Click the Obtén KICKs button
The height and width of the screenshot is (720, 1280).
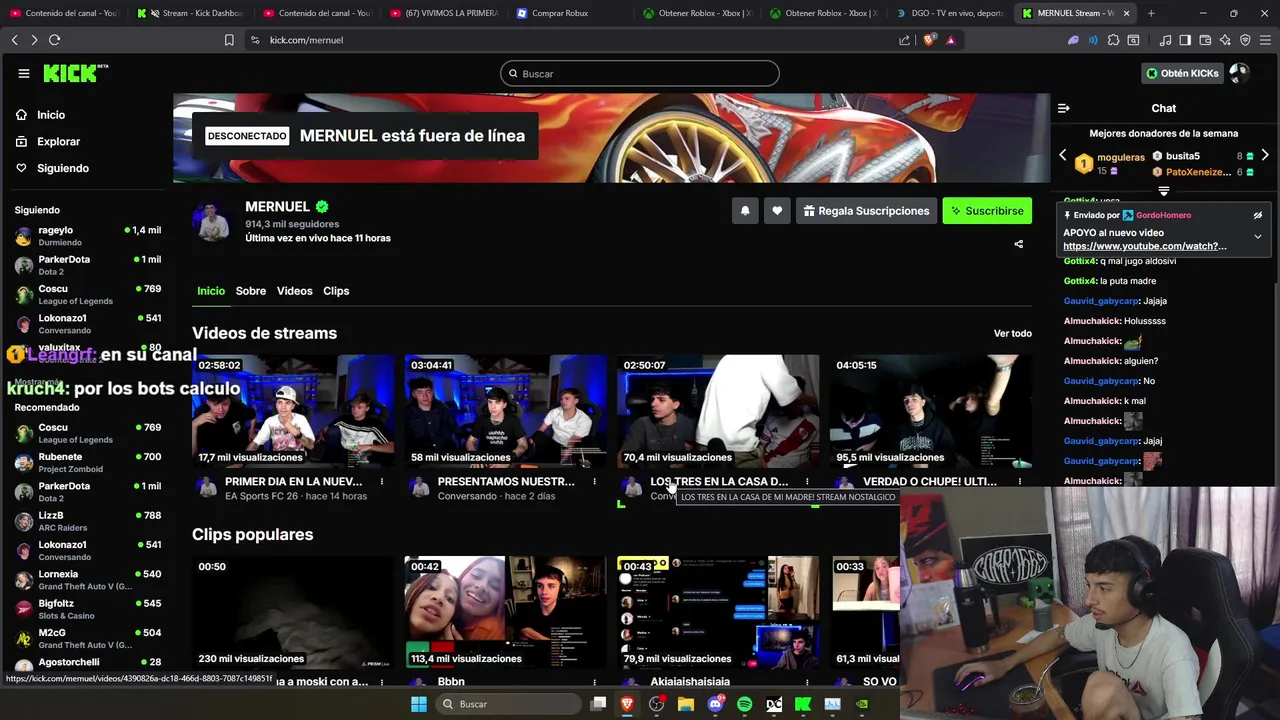point(1182,73)
